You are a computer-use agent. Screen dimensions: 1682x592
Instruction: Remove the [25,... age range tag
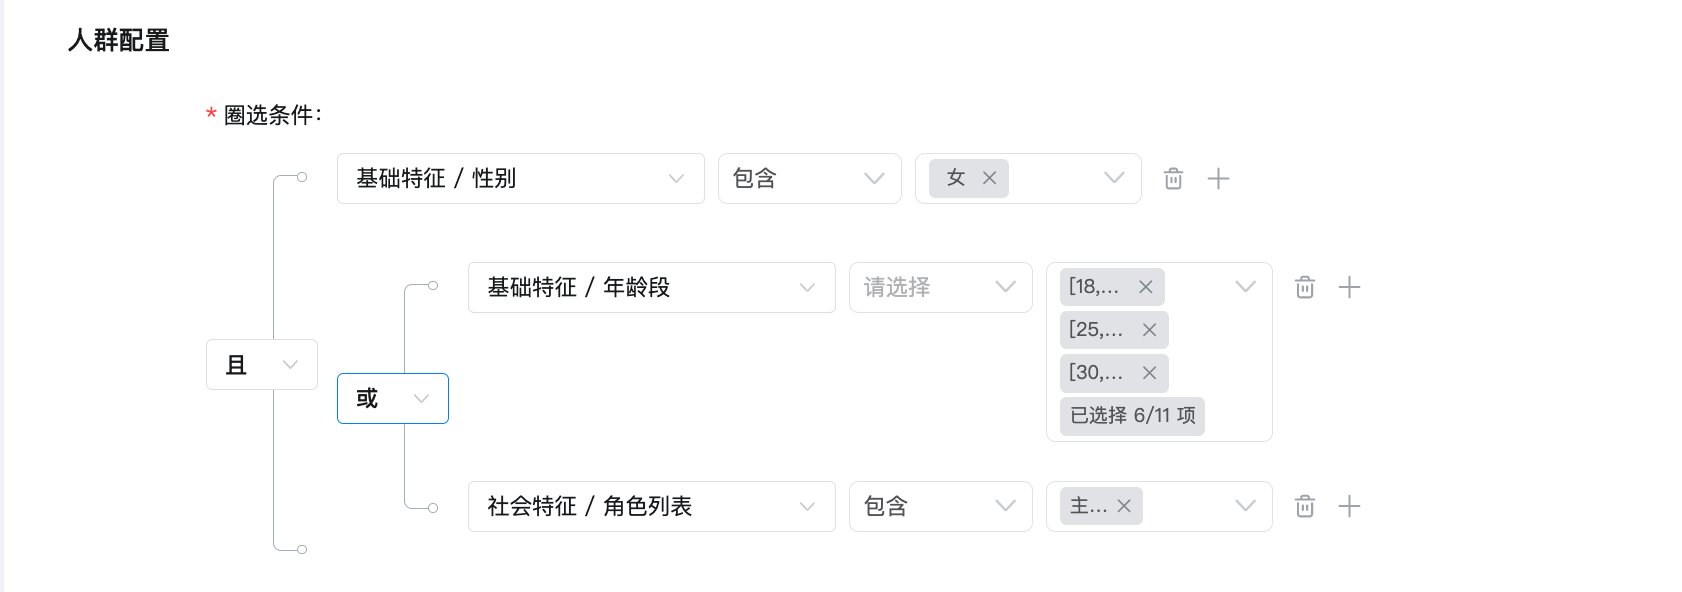1149,330
